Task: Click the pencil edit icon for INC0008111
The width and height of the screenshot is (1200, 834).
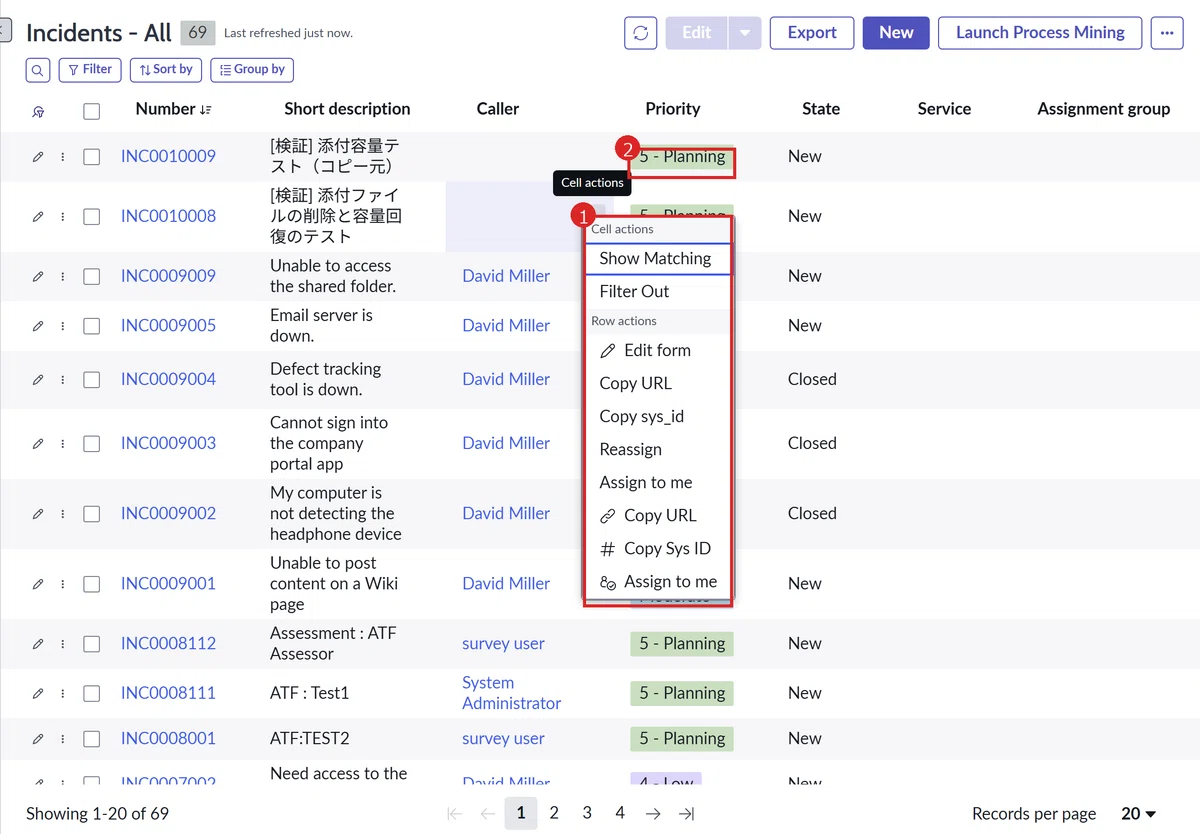Action: point(38,693)
